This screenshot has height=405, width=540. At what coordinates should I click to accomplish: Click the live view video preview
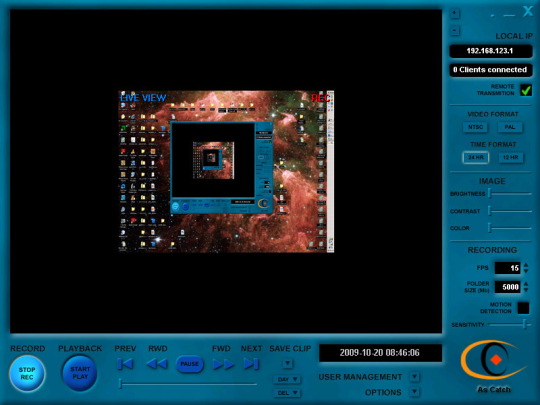(226, 172)
